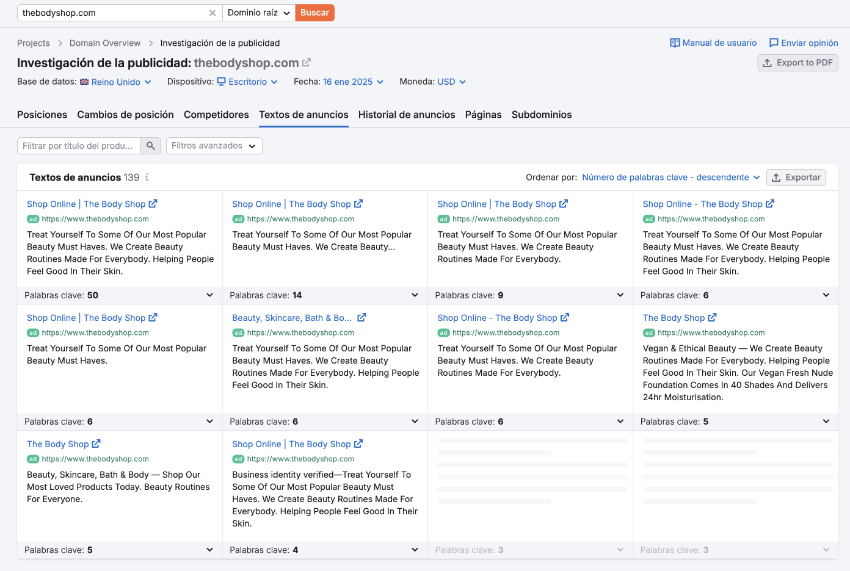Expand Palabras clave: 9 row
Screen dimensions: 850x571
(x=530, y=296)
